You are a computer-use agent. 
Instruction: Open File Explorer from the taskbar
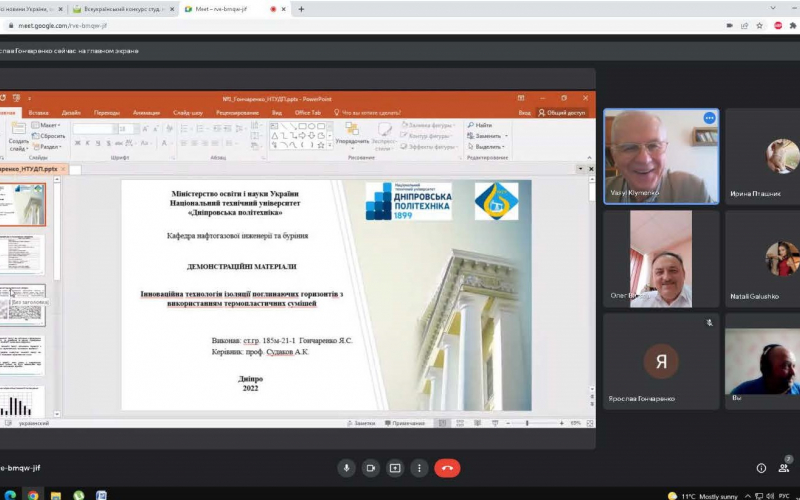point(55,495)
